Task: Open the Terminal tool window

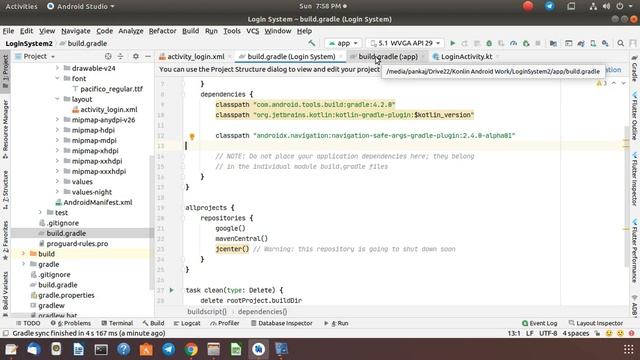Action: click(x=117, y=323)
